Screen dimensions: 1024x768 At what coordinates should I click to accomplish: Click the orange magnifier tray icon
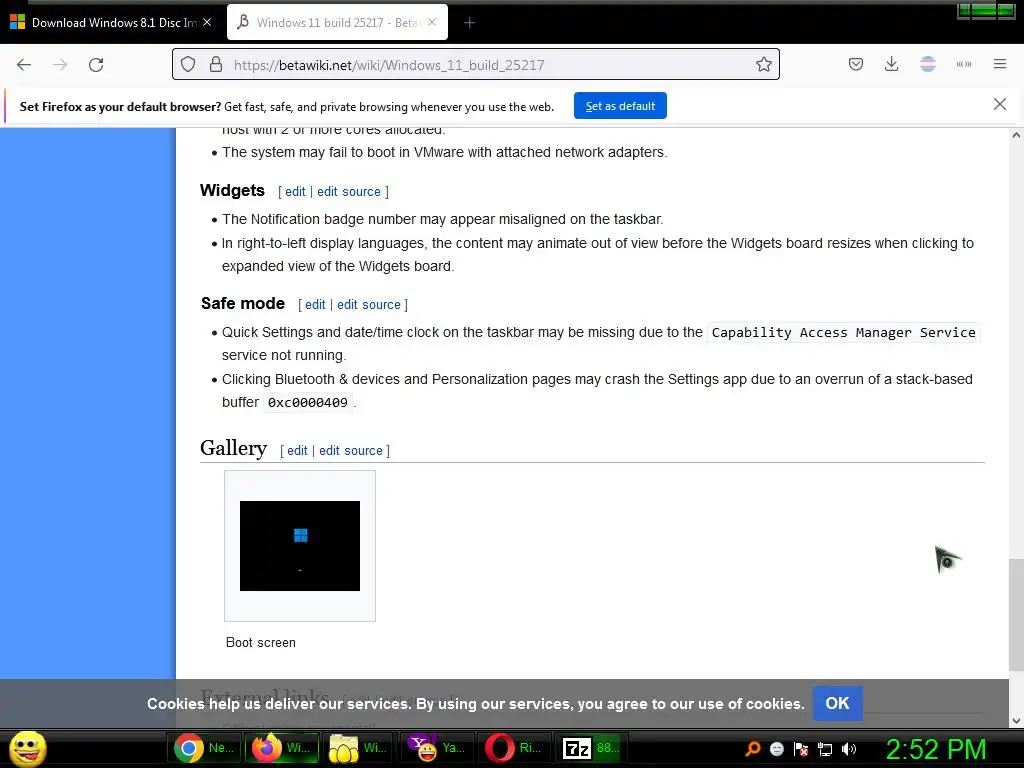[x=753, y=749]
